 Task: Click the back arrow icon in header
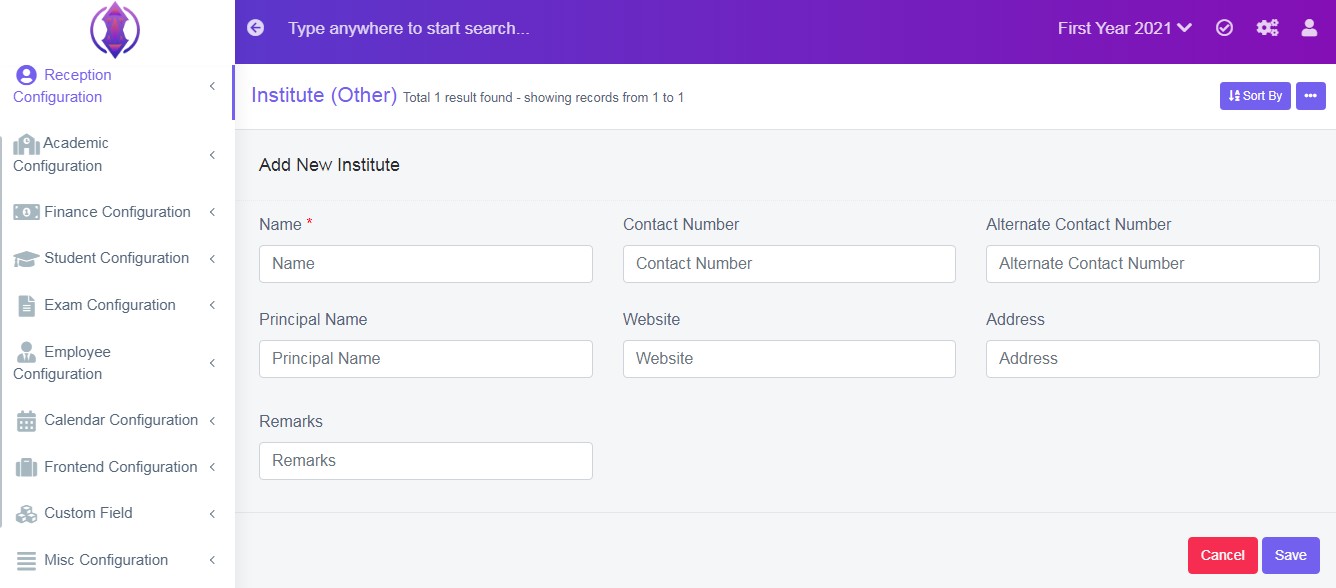(x=256, y=28)
